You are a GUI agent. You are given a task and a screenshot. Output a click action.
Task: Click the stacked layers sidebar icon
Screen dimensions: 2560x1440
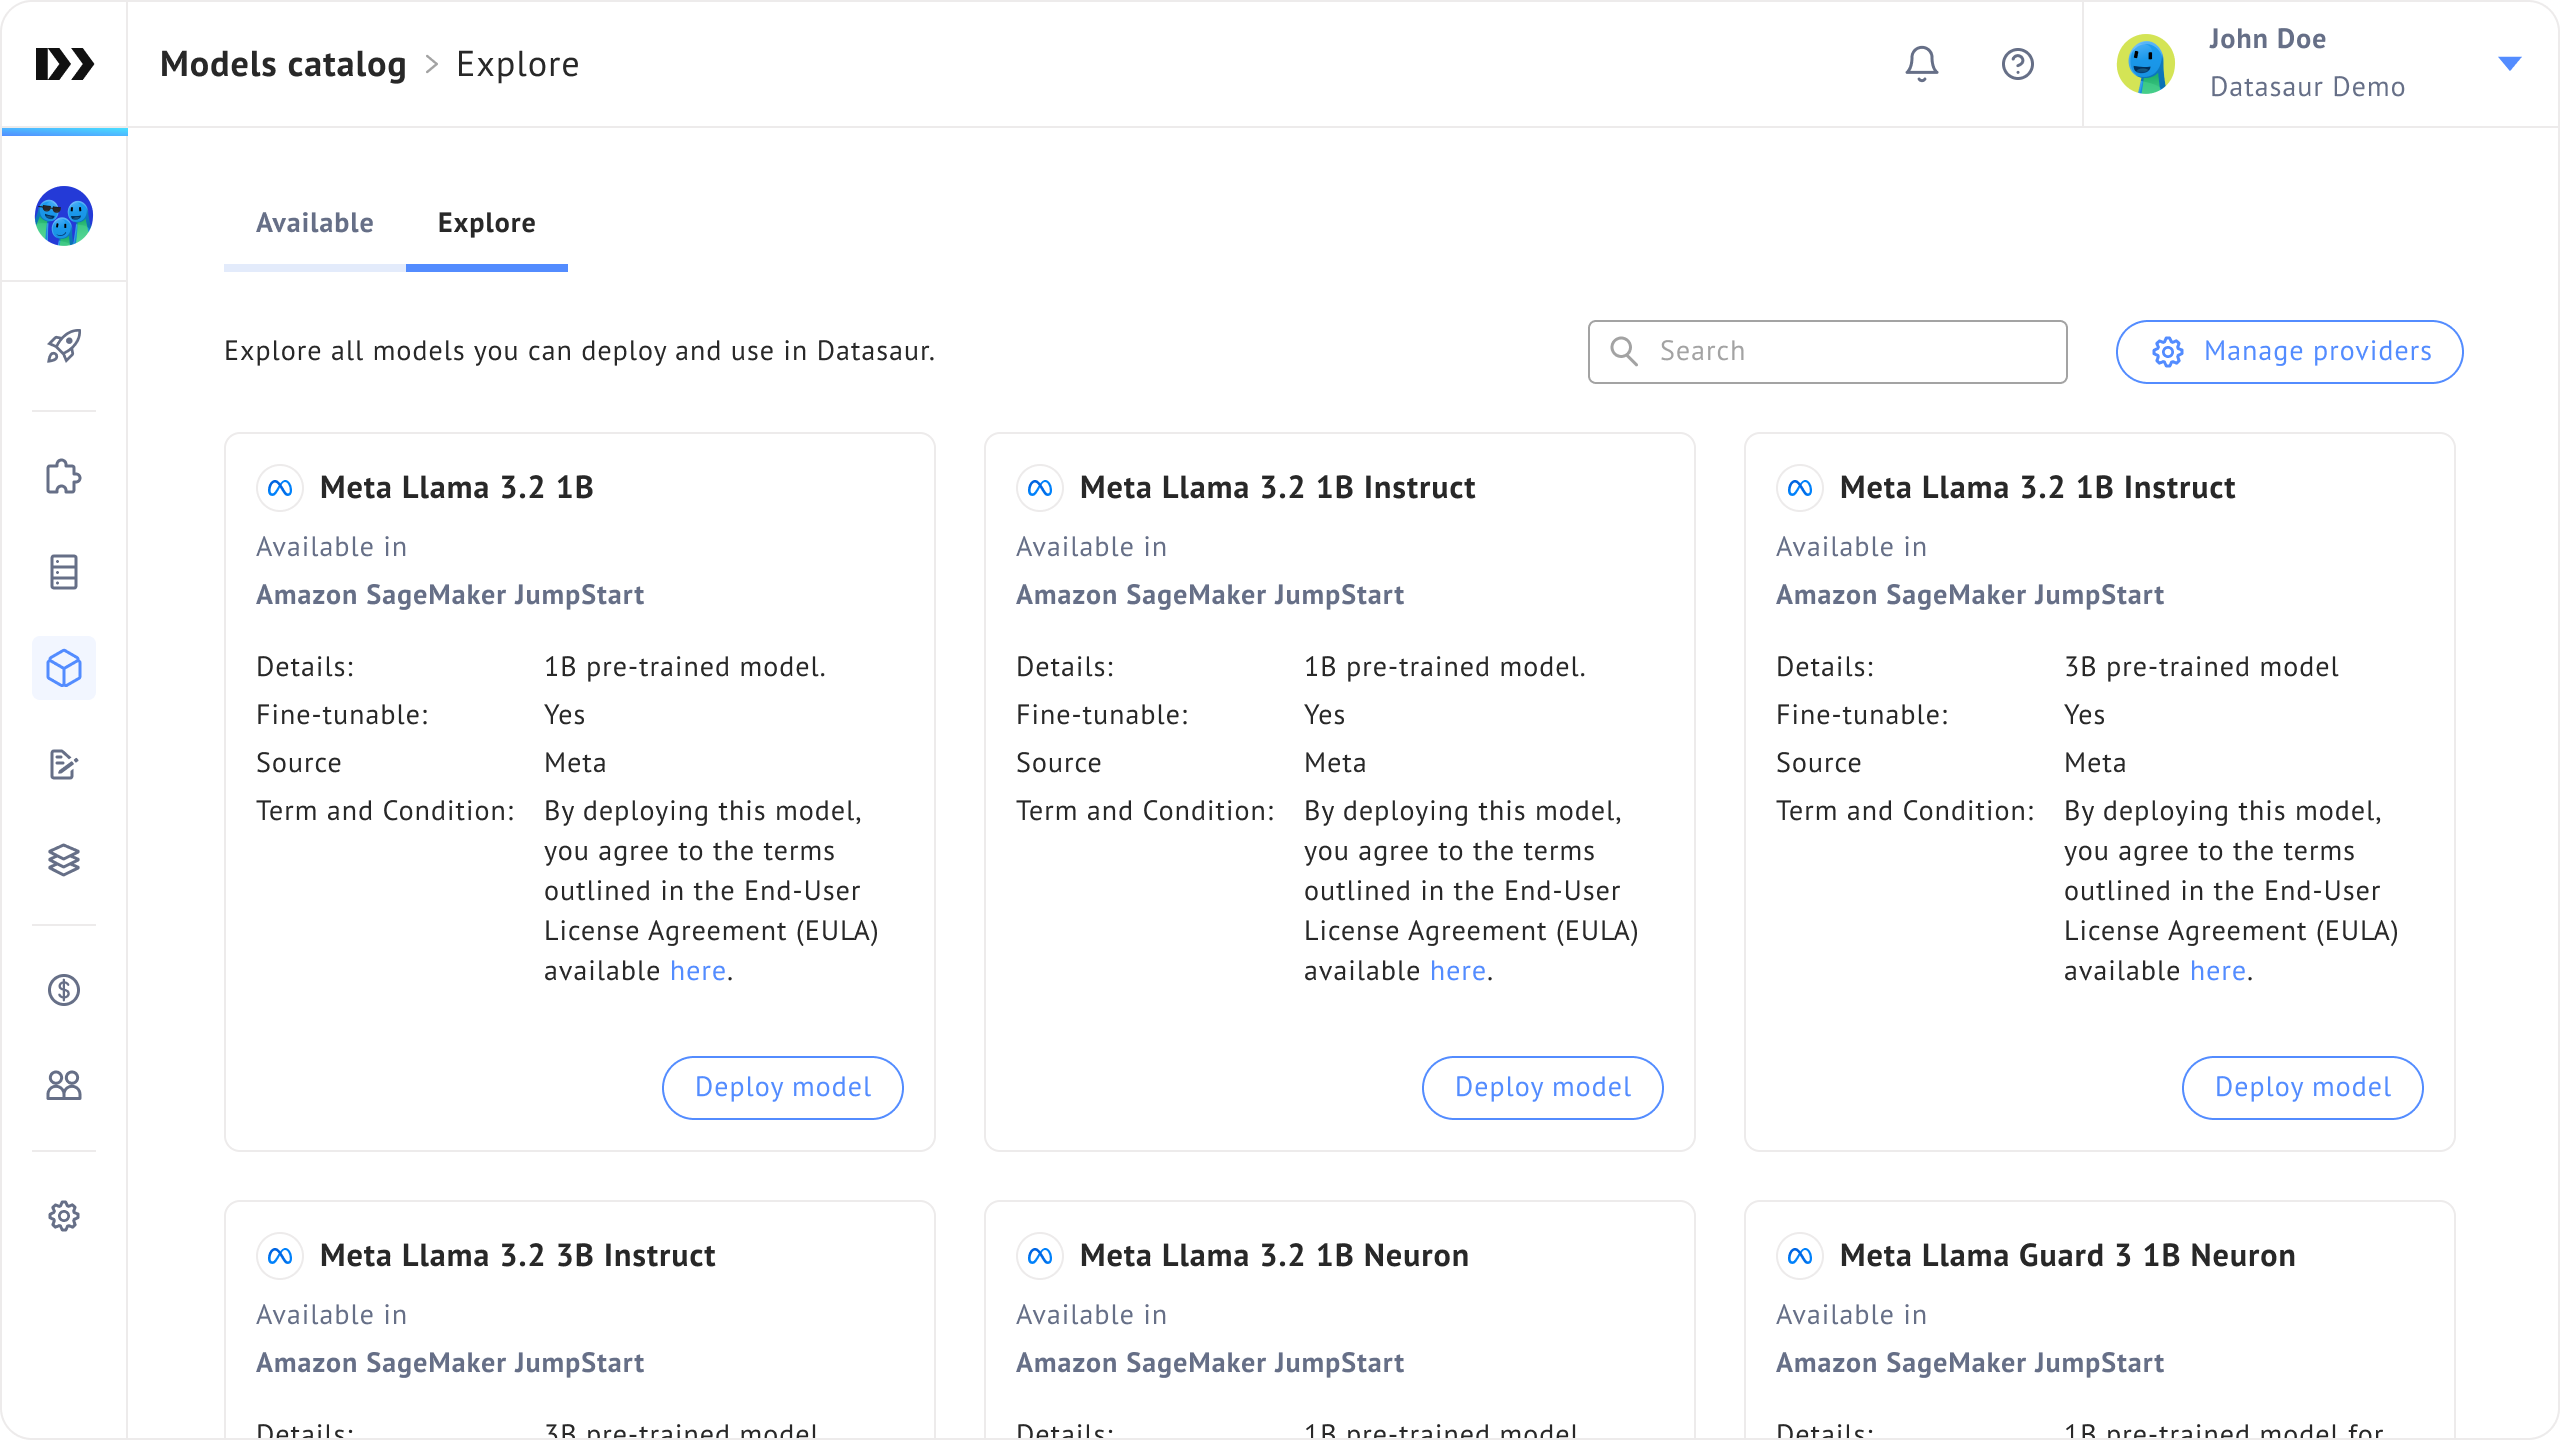(x=64, y=860)
